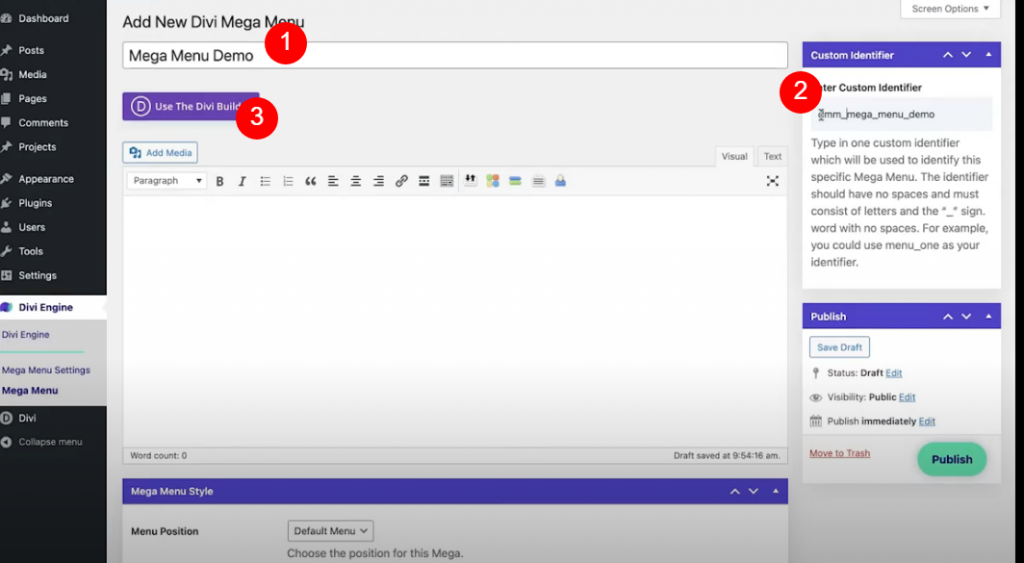Viewport: 1024px width, 563px height.
Task: Insert a numbered list
Action: (288, 182)
